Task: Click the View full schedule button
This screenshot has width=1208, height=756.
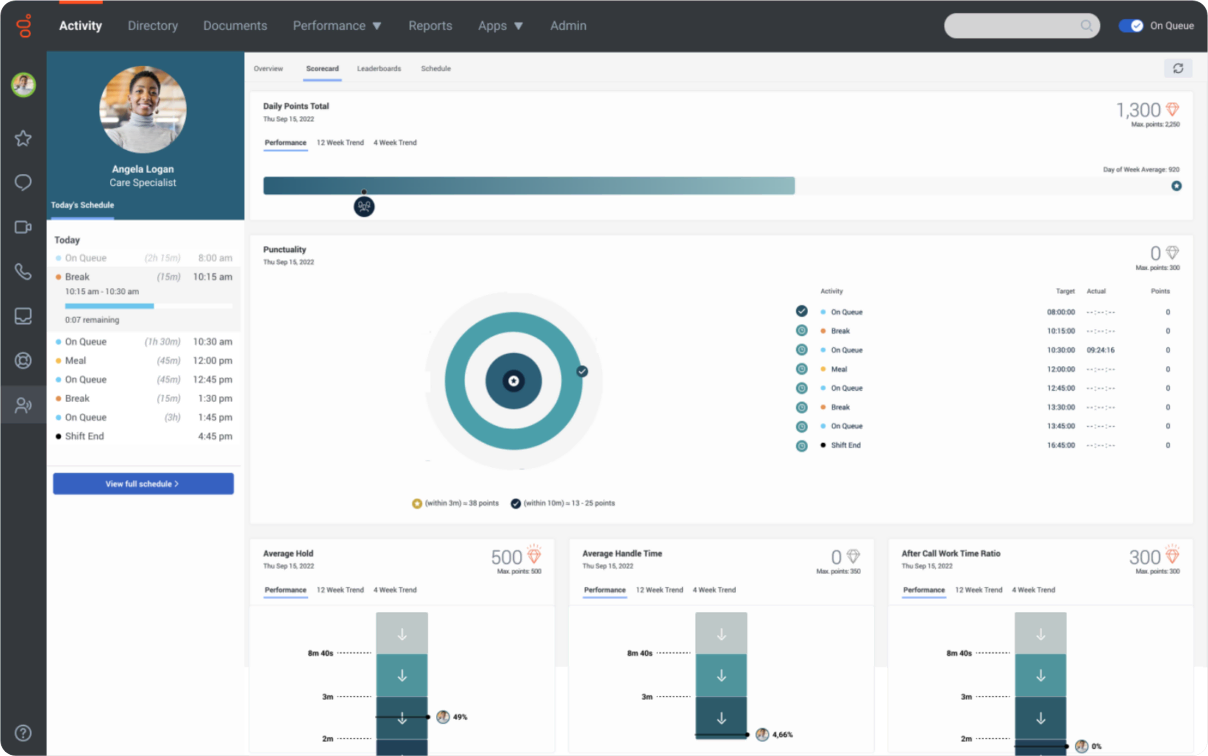Action: click(143, 484)
